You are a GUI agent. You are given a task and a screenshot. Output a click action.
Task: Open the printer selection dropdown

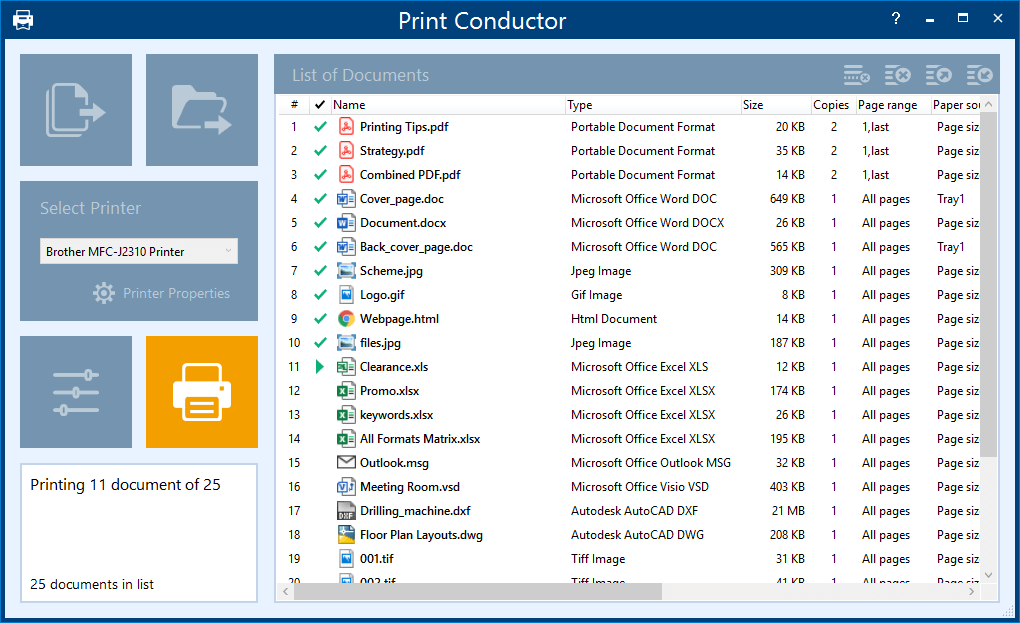228,251
